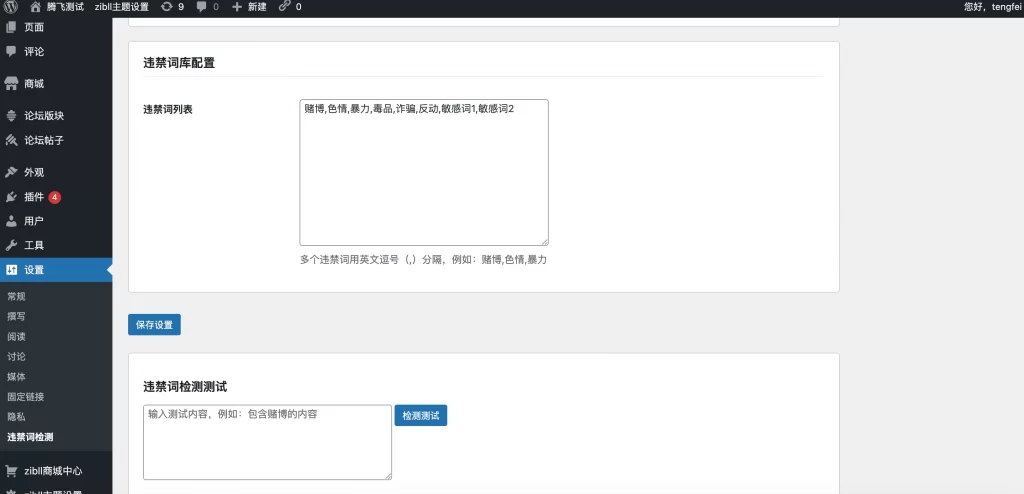Click 新建 in the admin bar
This screenshot has width=1024, height=494.
pos(257,7)
